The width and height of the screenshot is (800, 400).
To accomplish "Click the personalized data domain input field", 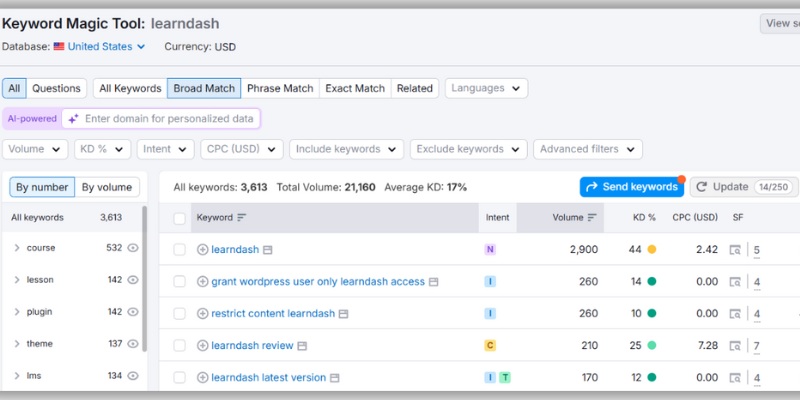I will (x=168, y=118).
